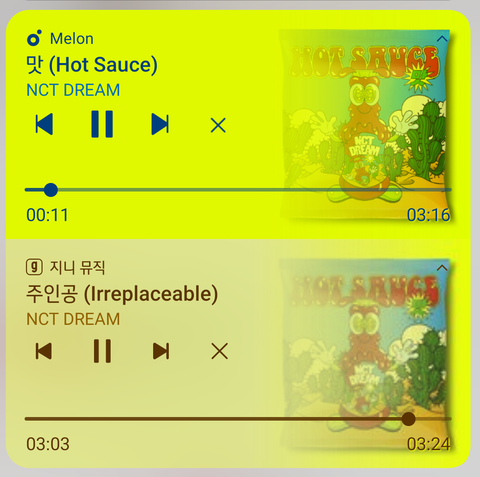
Task: Click the Hot Sauce seek bar handle
Action: [x=51, y=190]
